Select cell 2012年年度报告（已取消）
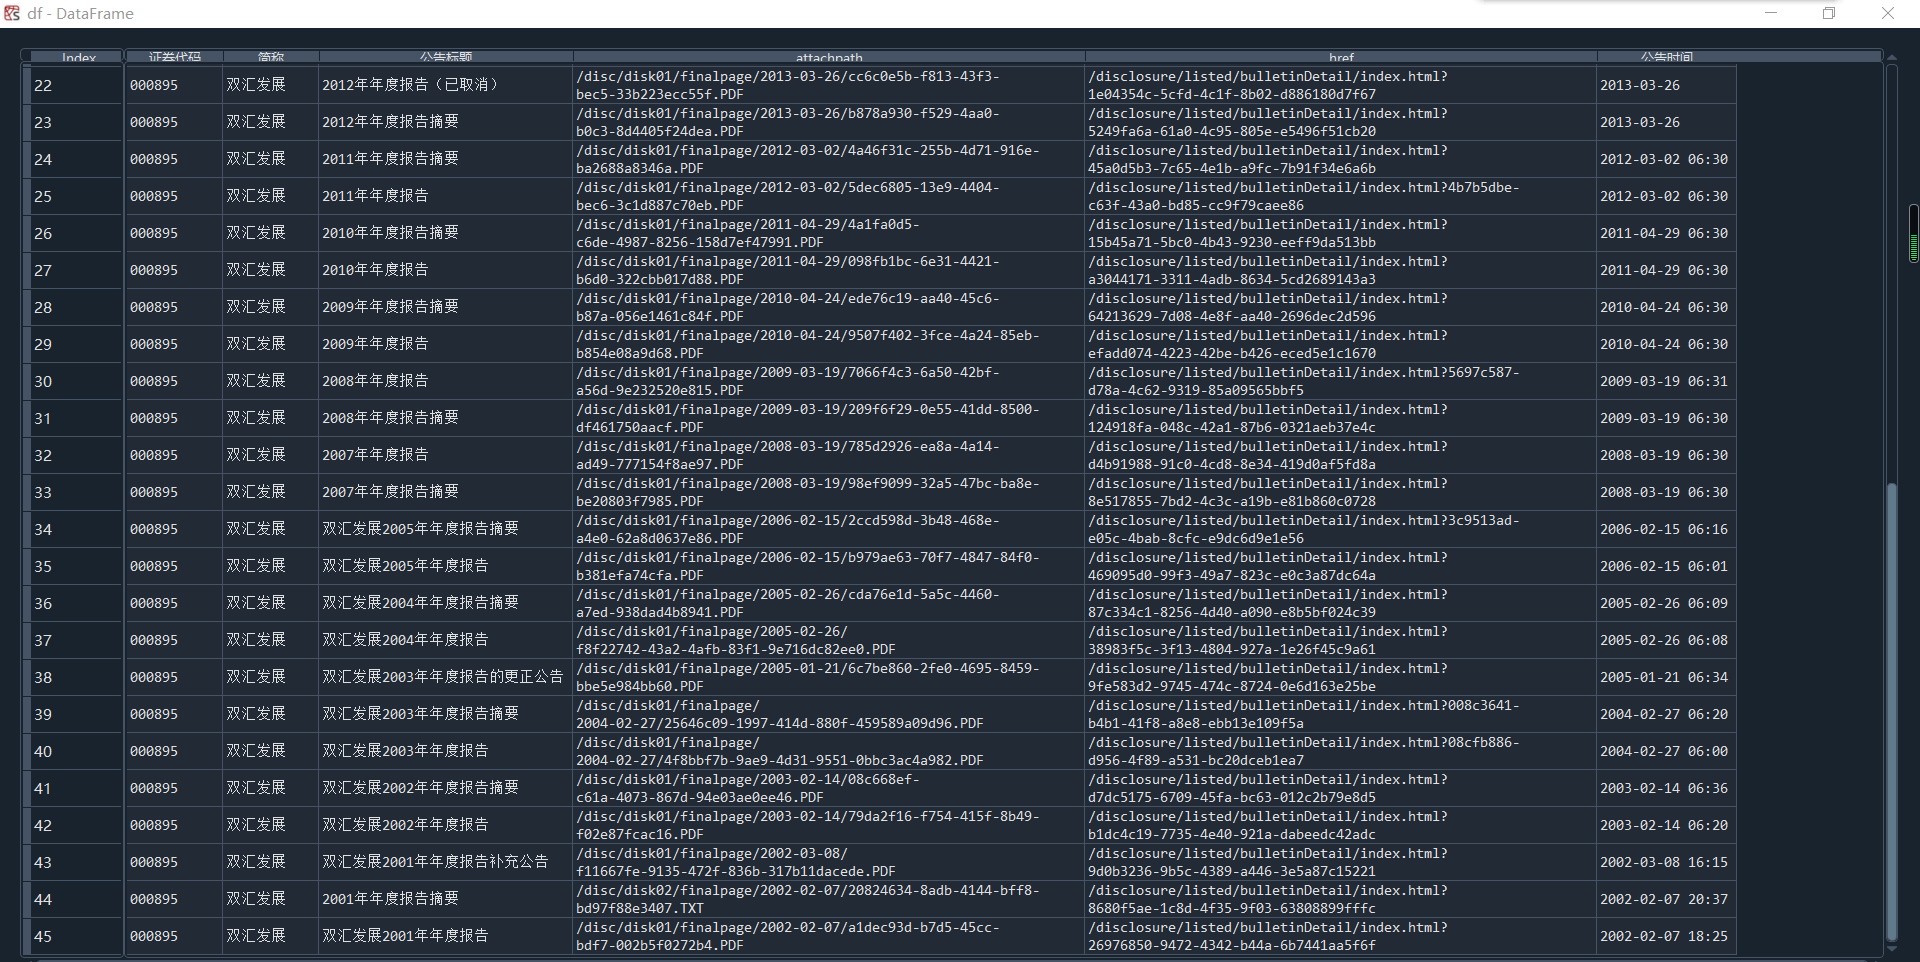 pos(446,85)
